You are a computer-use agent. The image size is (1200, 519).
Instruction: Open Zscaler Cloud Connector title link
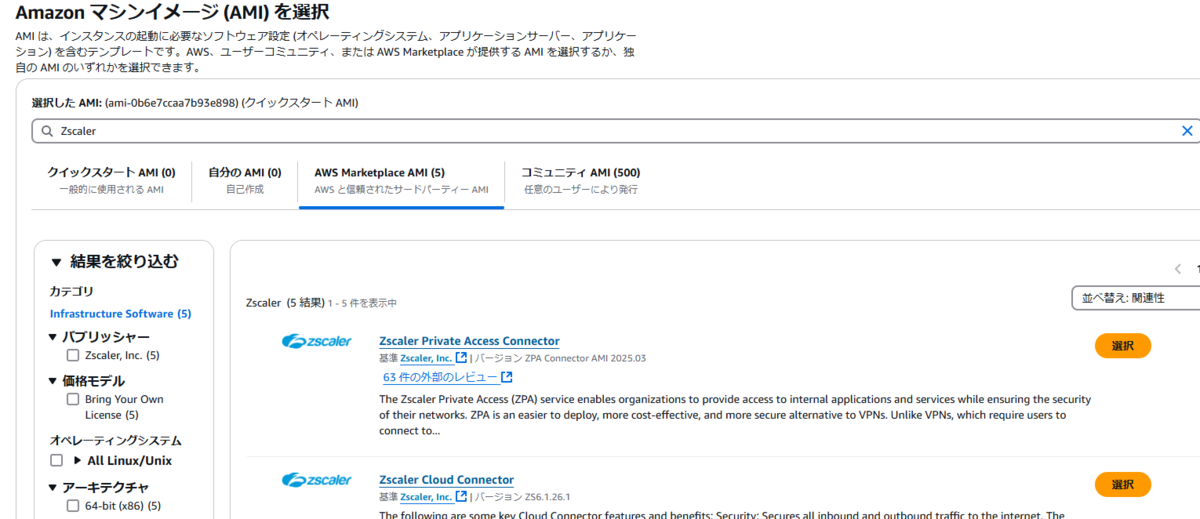(446, 480)
